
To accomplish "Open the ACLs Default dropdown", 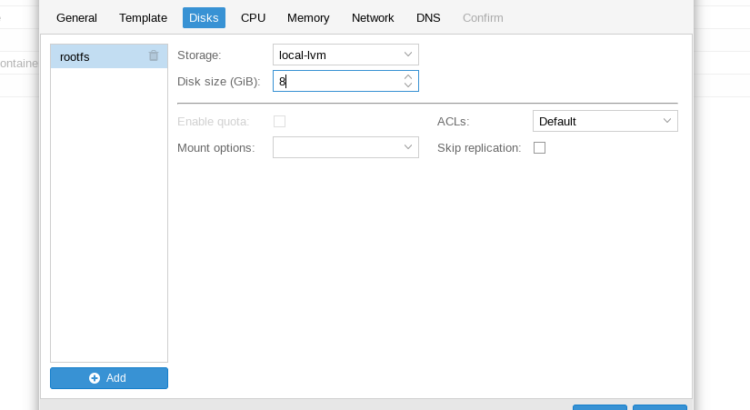I will tap(605, 121).
